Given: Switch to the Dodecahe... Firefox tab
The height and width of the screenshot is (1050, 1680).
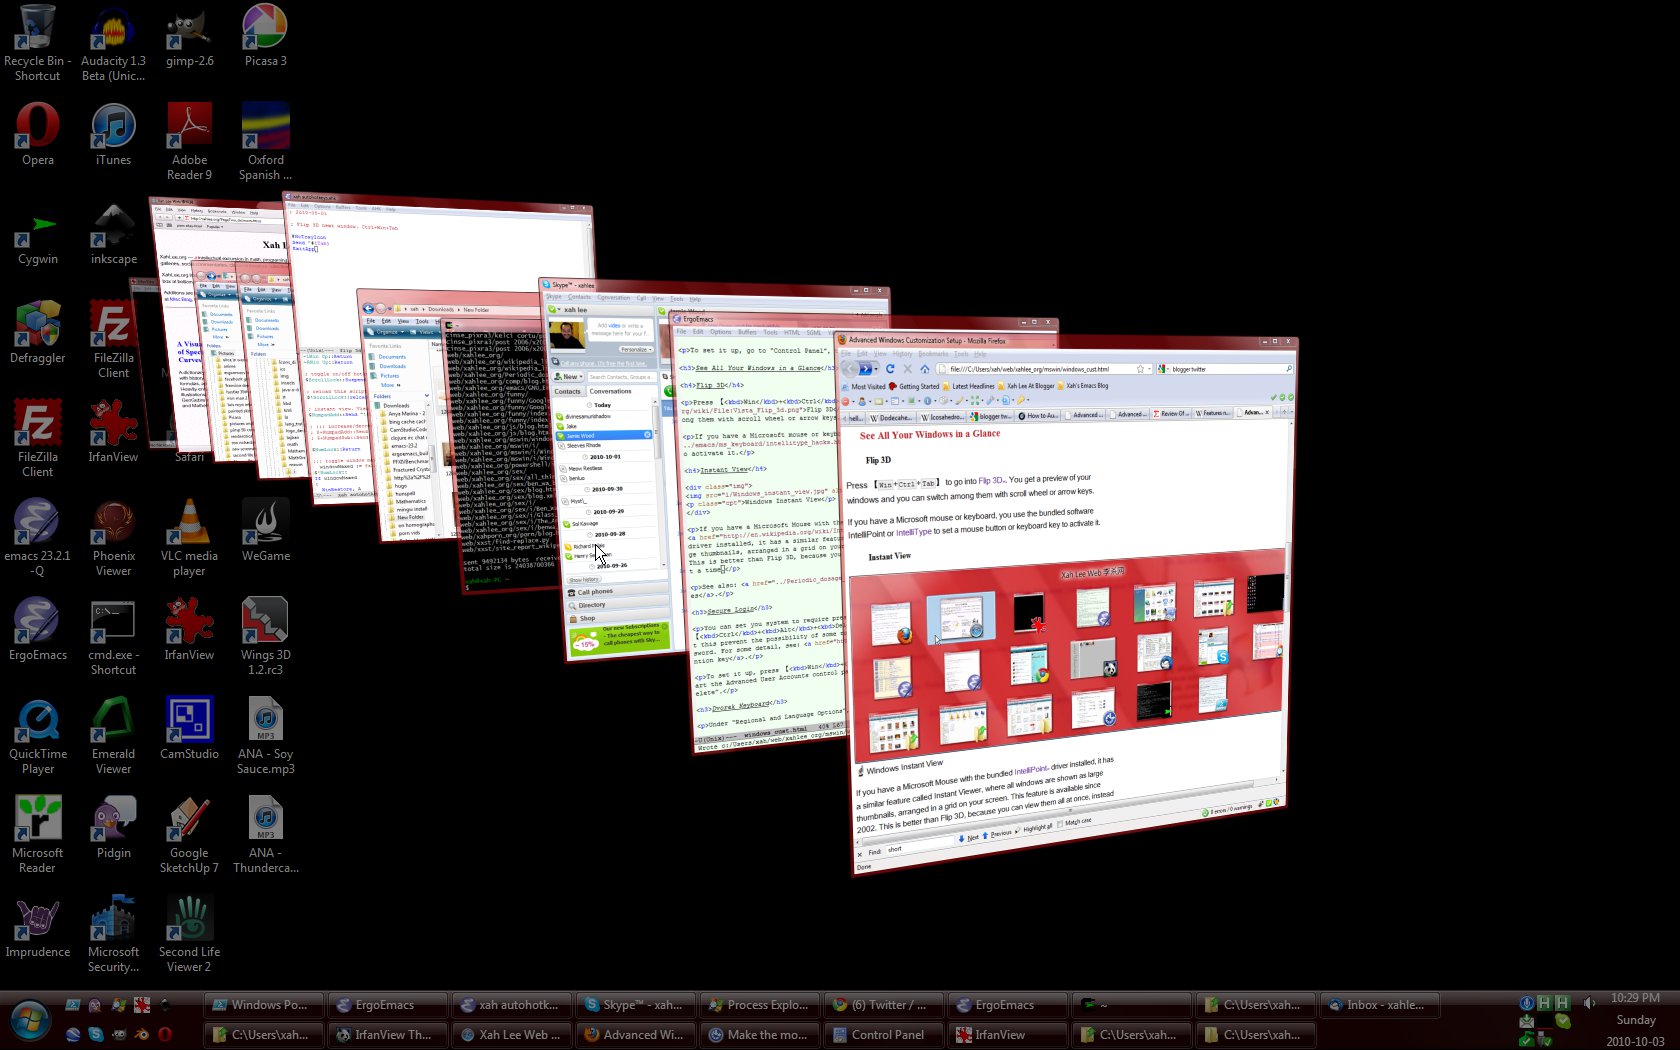Looking at the screenshot, I should point(890,417).
